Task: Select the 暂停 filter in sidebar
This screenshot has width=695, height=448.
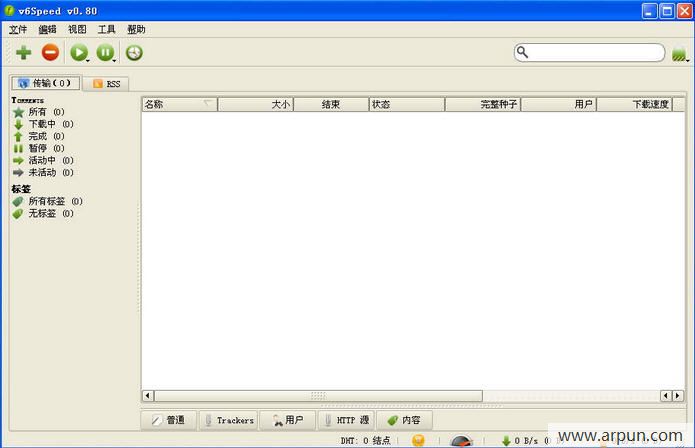Action: coord(39,148)
